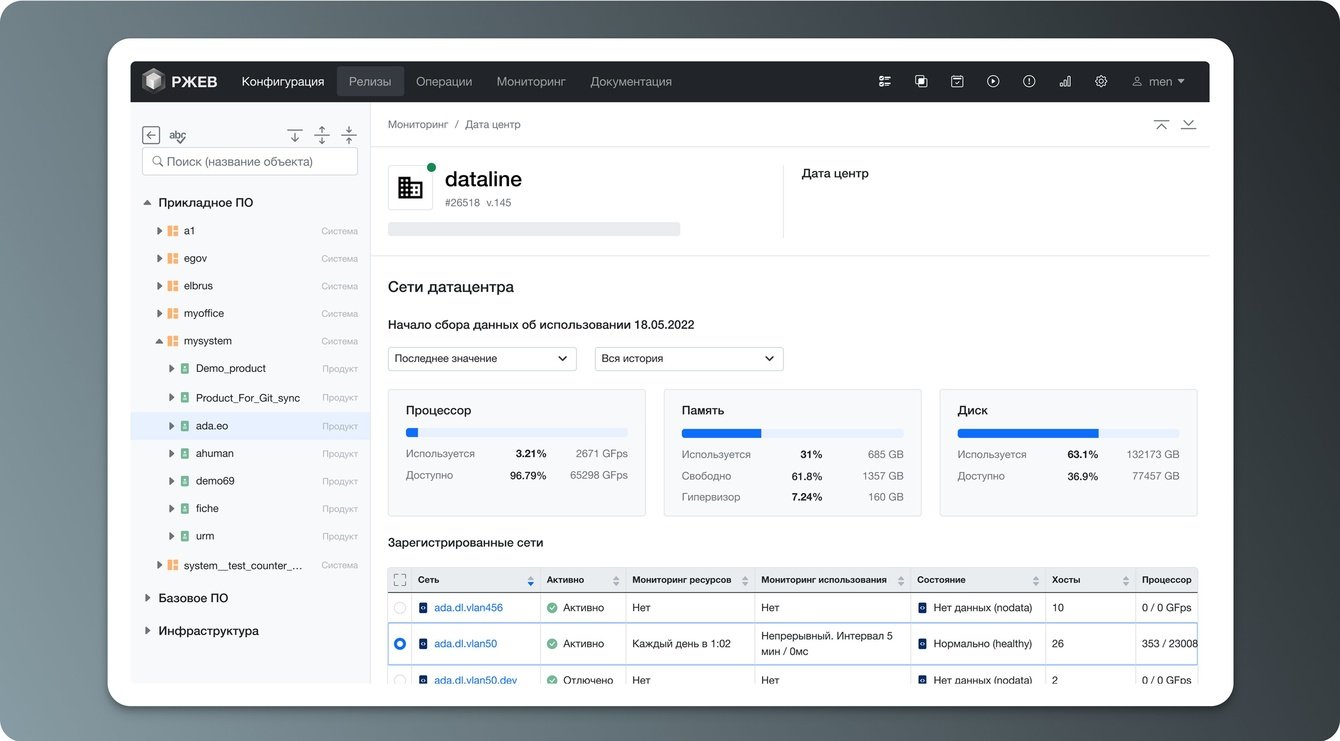Select the radio button for ada.dl.vlan456
The image size is (1340, 741).
[x=400, y=608]
